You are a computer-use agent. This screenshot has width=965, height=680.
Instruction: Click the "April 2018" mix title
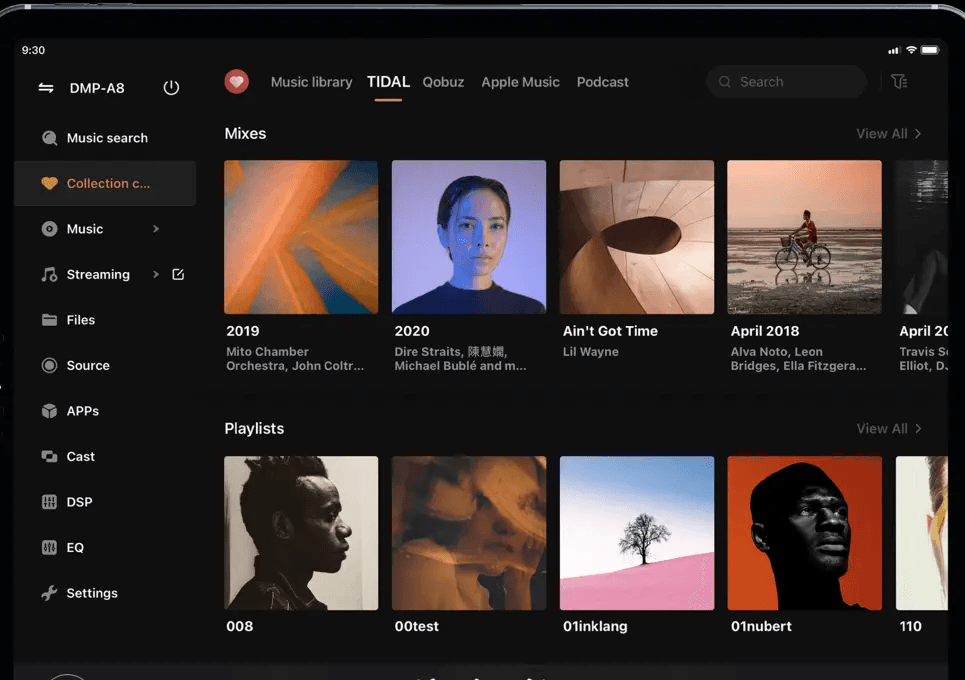(x=765, y=331)
